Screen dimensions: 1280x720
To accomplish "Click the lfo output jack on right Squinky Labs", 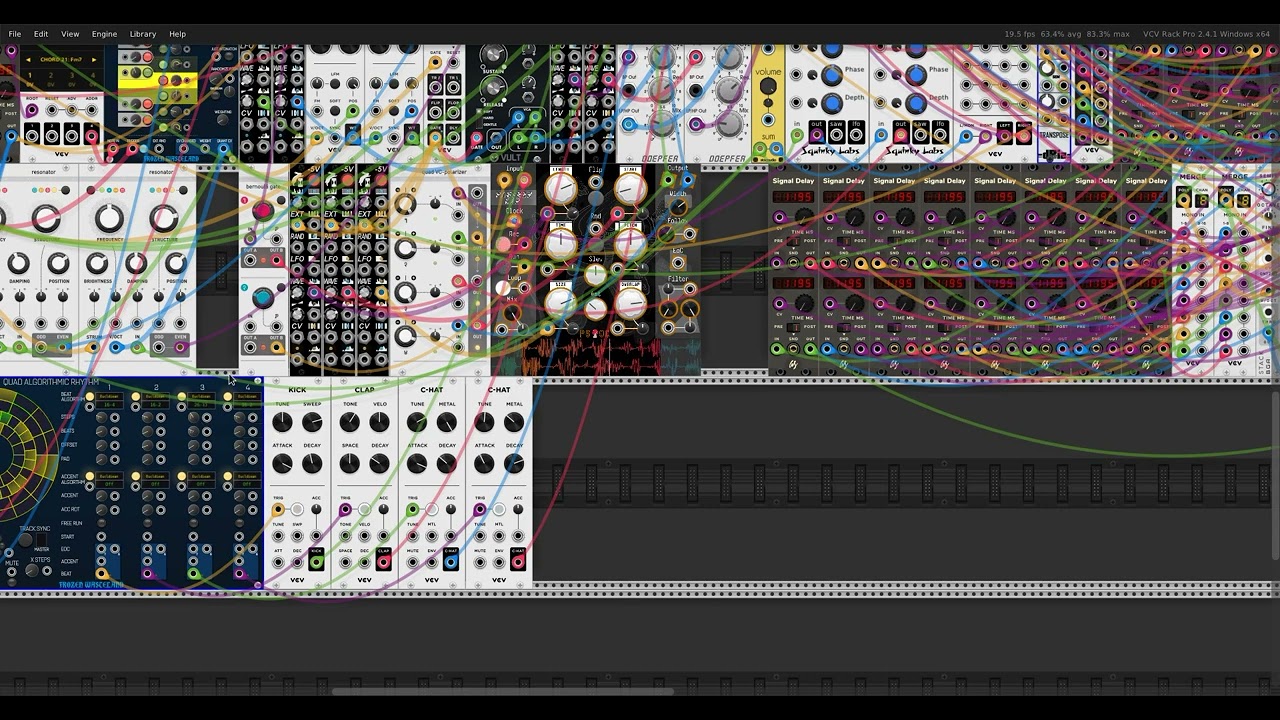I will coord(942,135).
